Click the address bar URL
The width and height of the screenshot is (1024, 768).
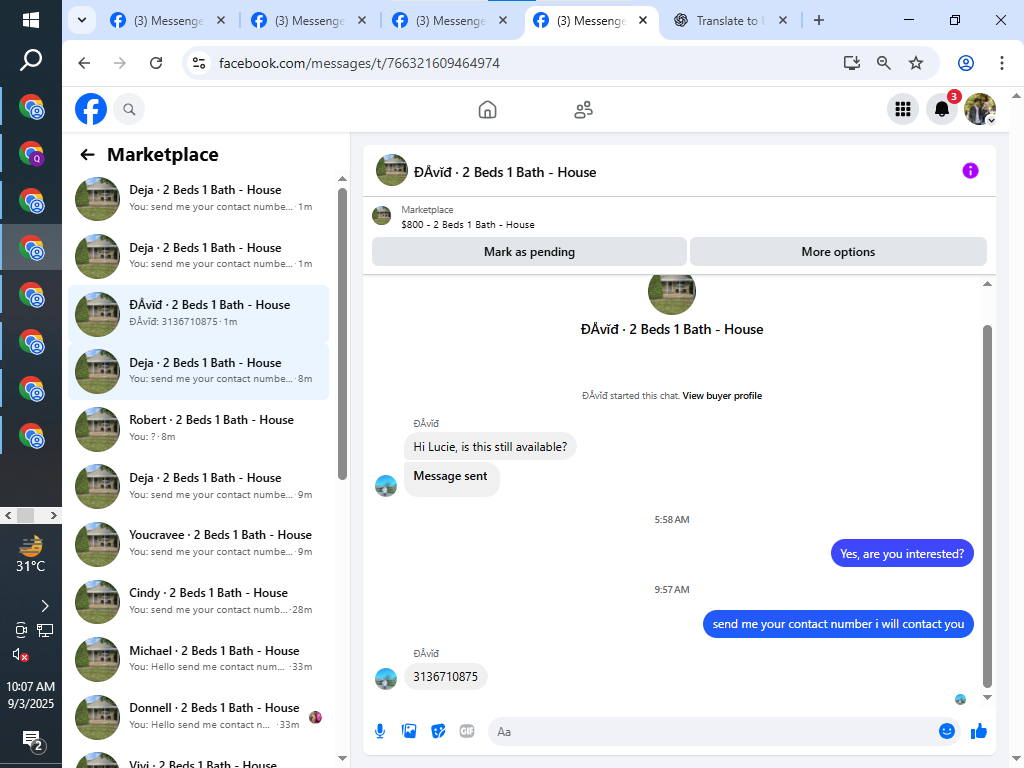pyautogui.click(x=359, y=63)
